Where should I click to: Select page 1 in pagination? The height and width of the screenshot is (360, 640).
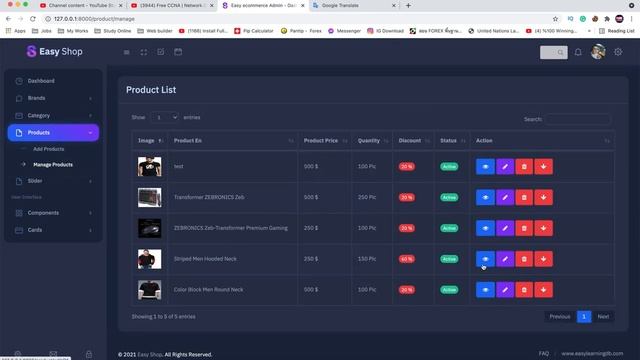[x=584, y=317]
